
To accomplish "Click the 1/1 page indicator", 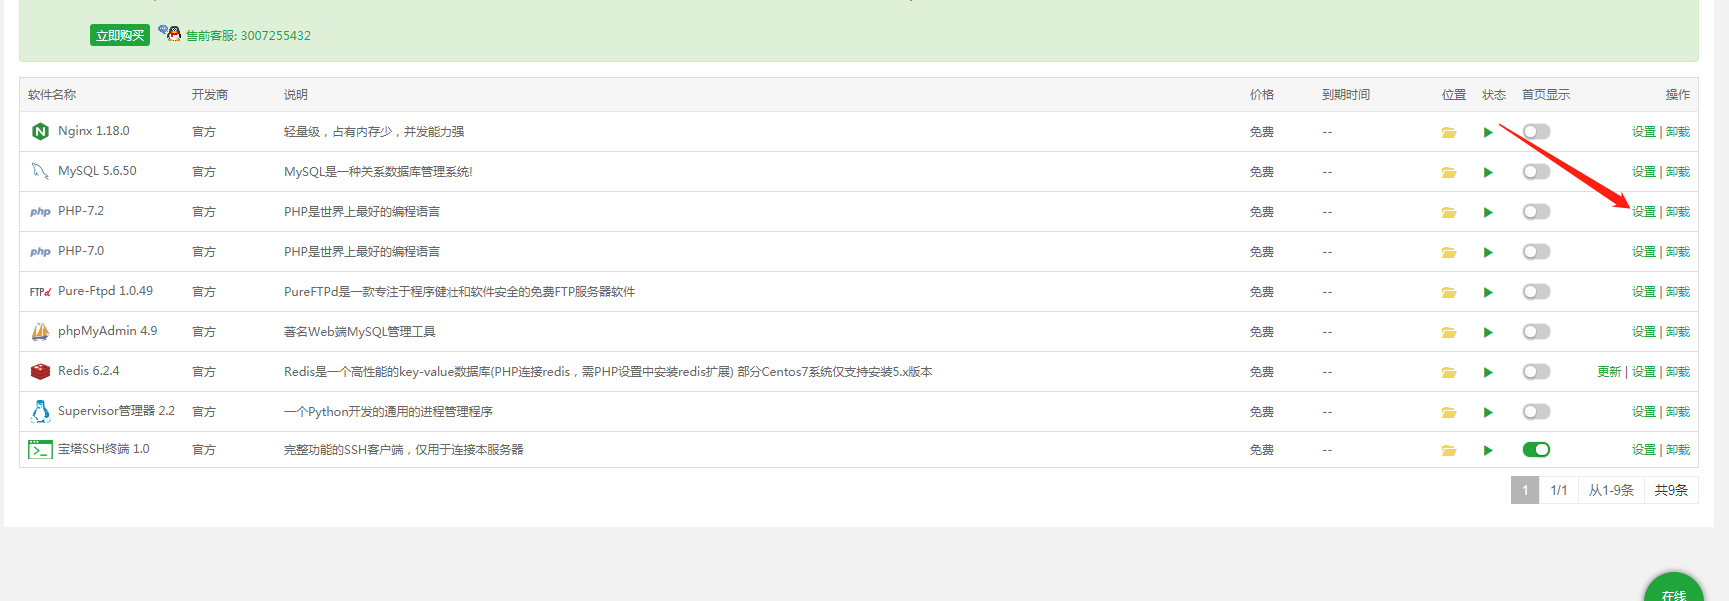I will tap(1559, 490).
